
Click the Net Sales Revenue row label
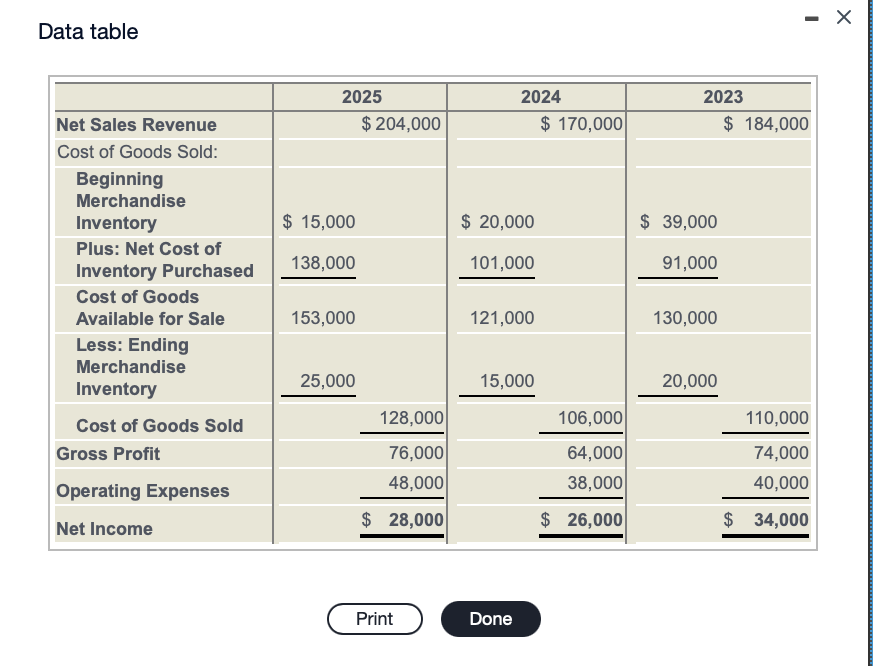(136, 124)
